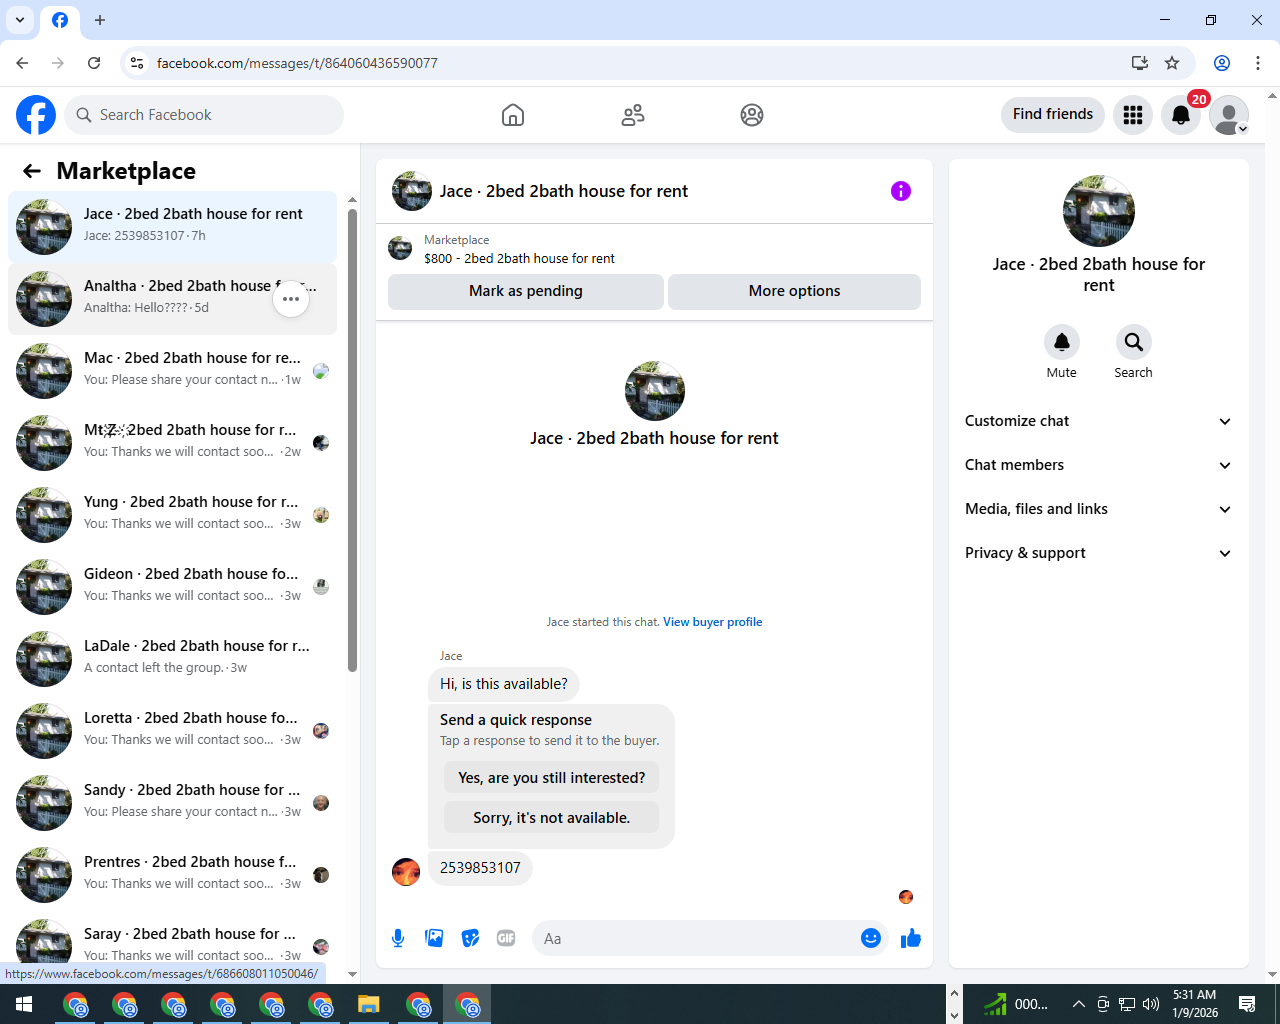Expand Chat members section
The image size is (1280, 1024).
1099,465
